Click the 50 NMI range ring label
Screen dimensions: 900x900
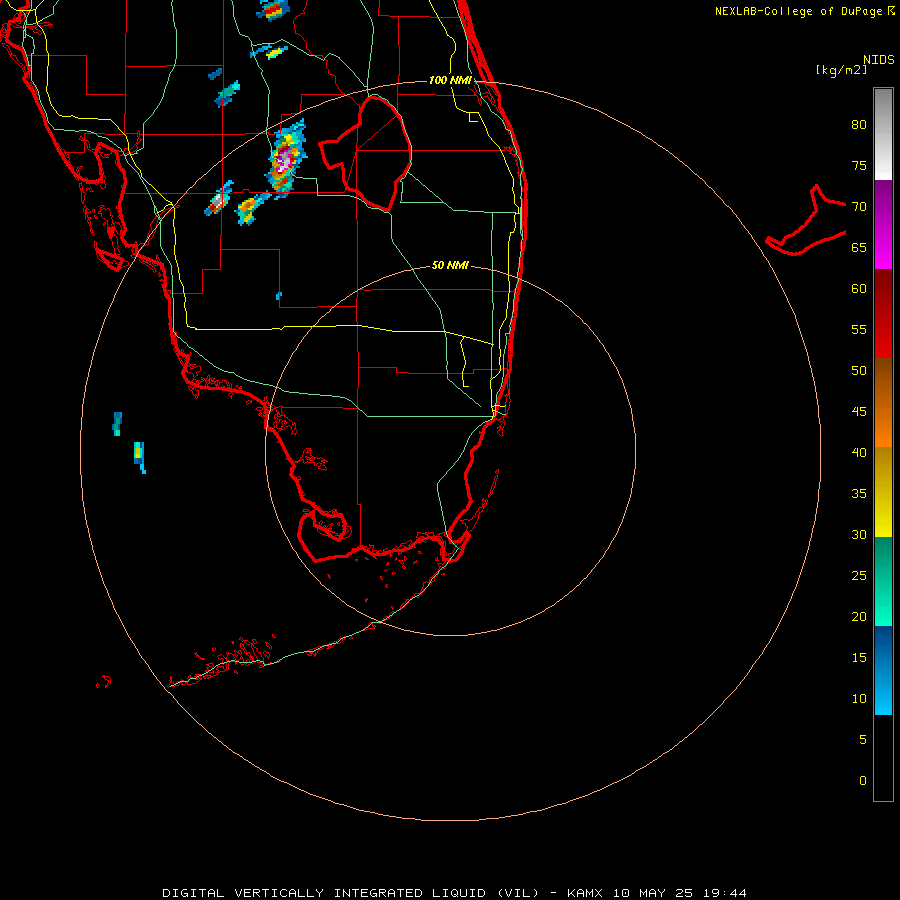tap(450, 265)
